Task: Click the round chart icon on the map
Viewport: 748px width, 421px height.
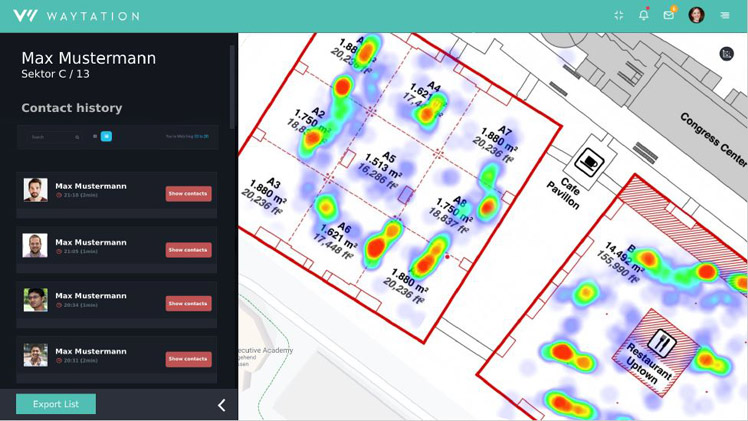Action: click(x=726, y=54)
